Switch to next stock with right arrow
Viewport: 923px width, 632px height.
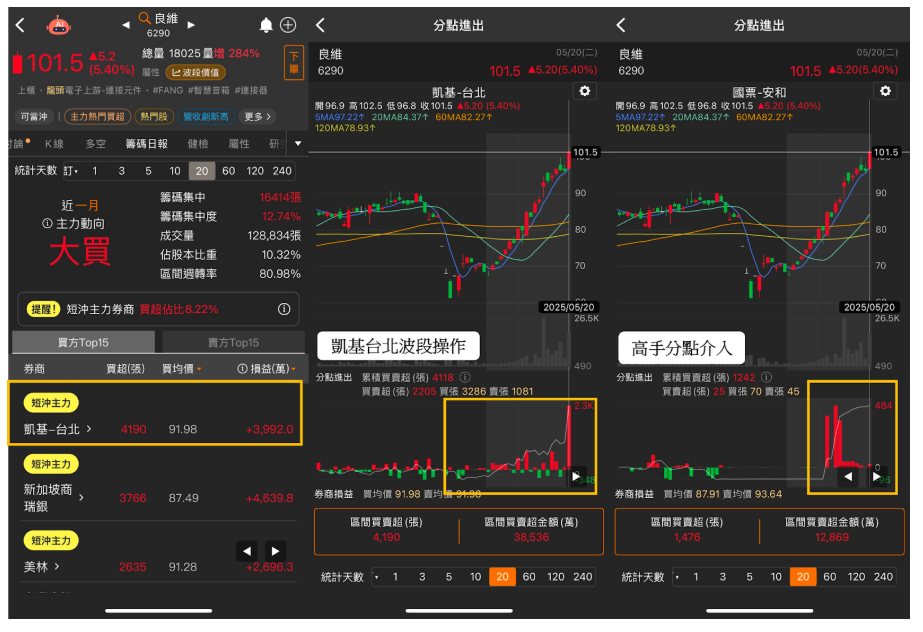pyautogui.click(x=191, y=25)
